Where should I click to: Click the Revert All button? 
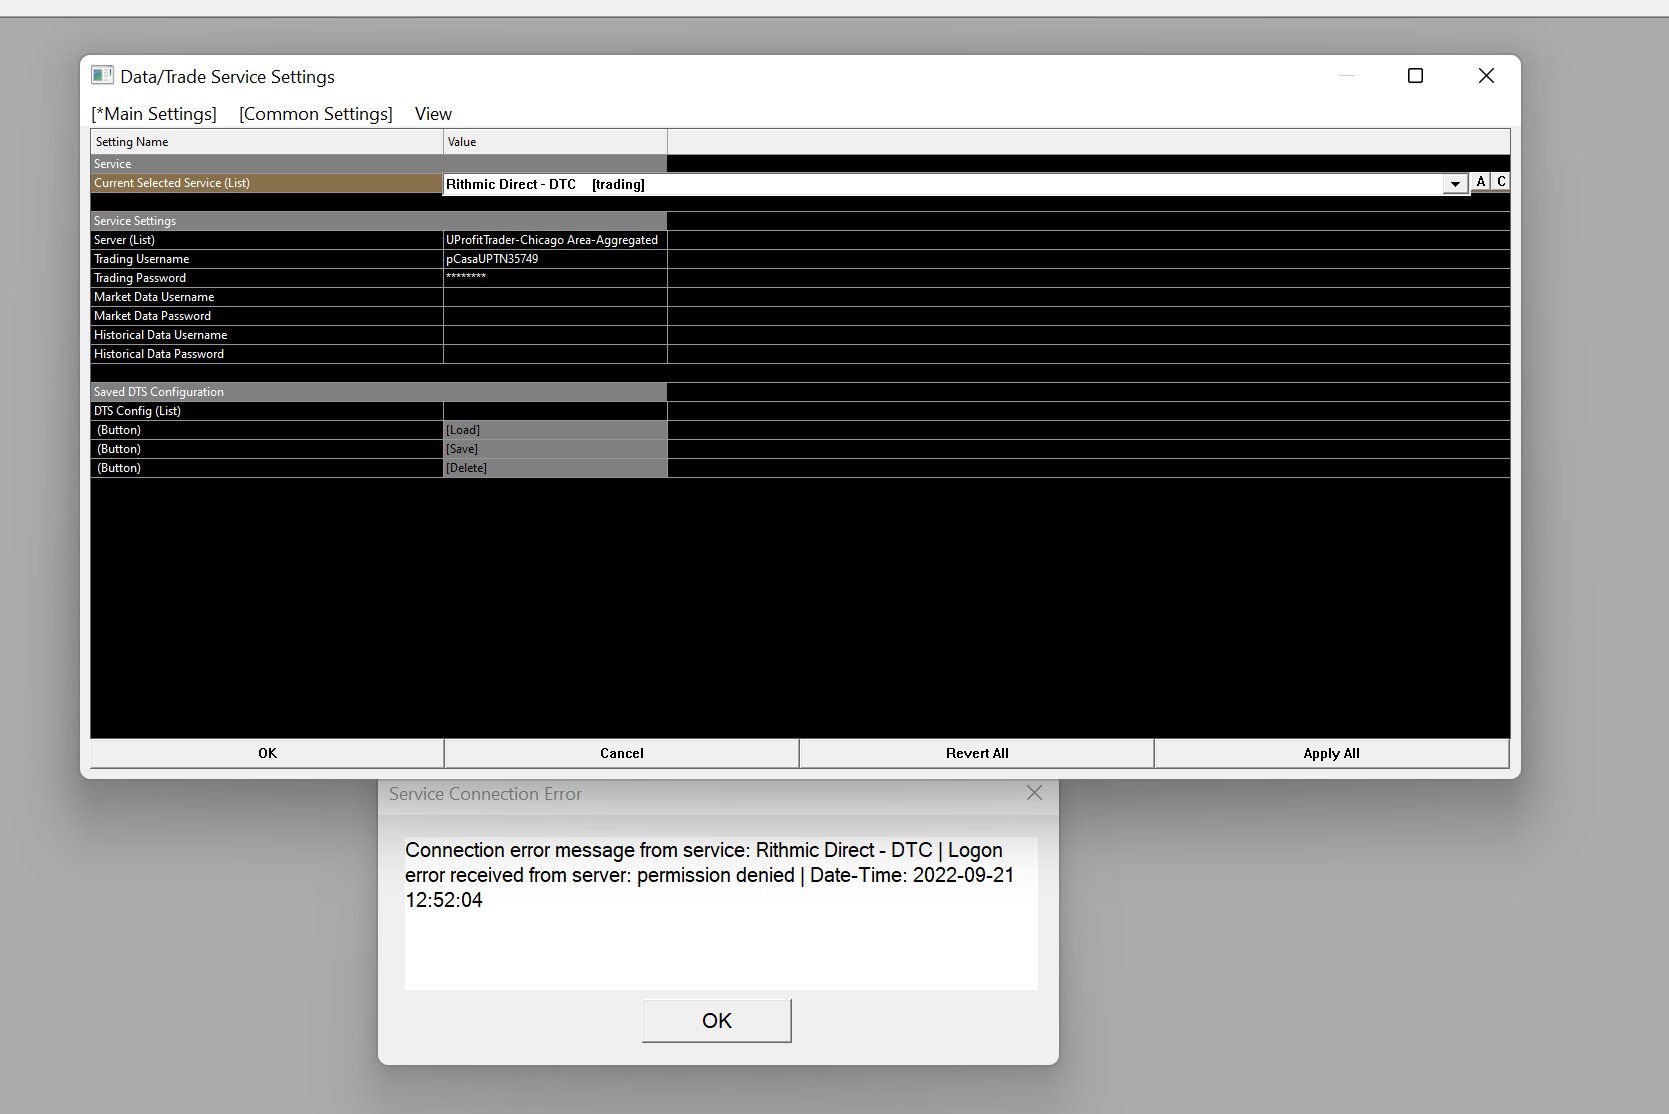pos(977,753)
